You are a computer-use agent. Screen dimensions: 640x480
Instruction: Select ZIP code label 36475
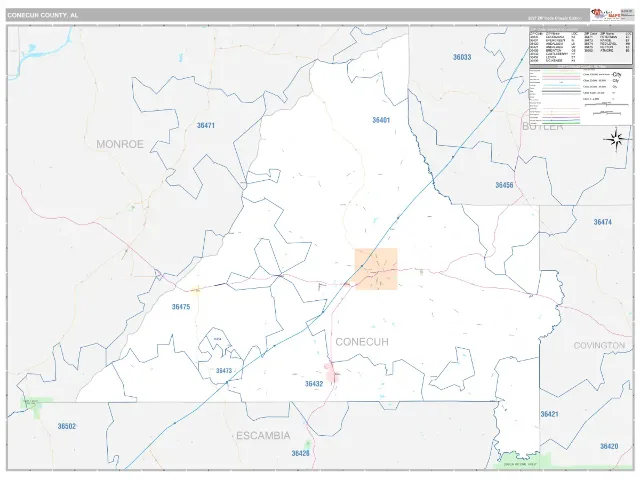click(181, 307)
